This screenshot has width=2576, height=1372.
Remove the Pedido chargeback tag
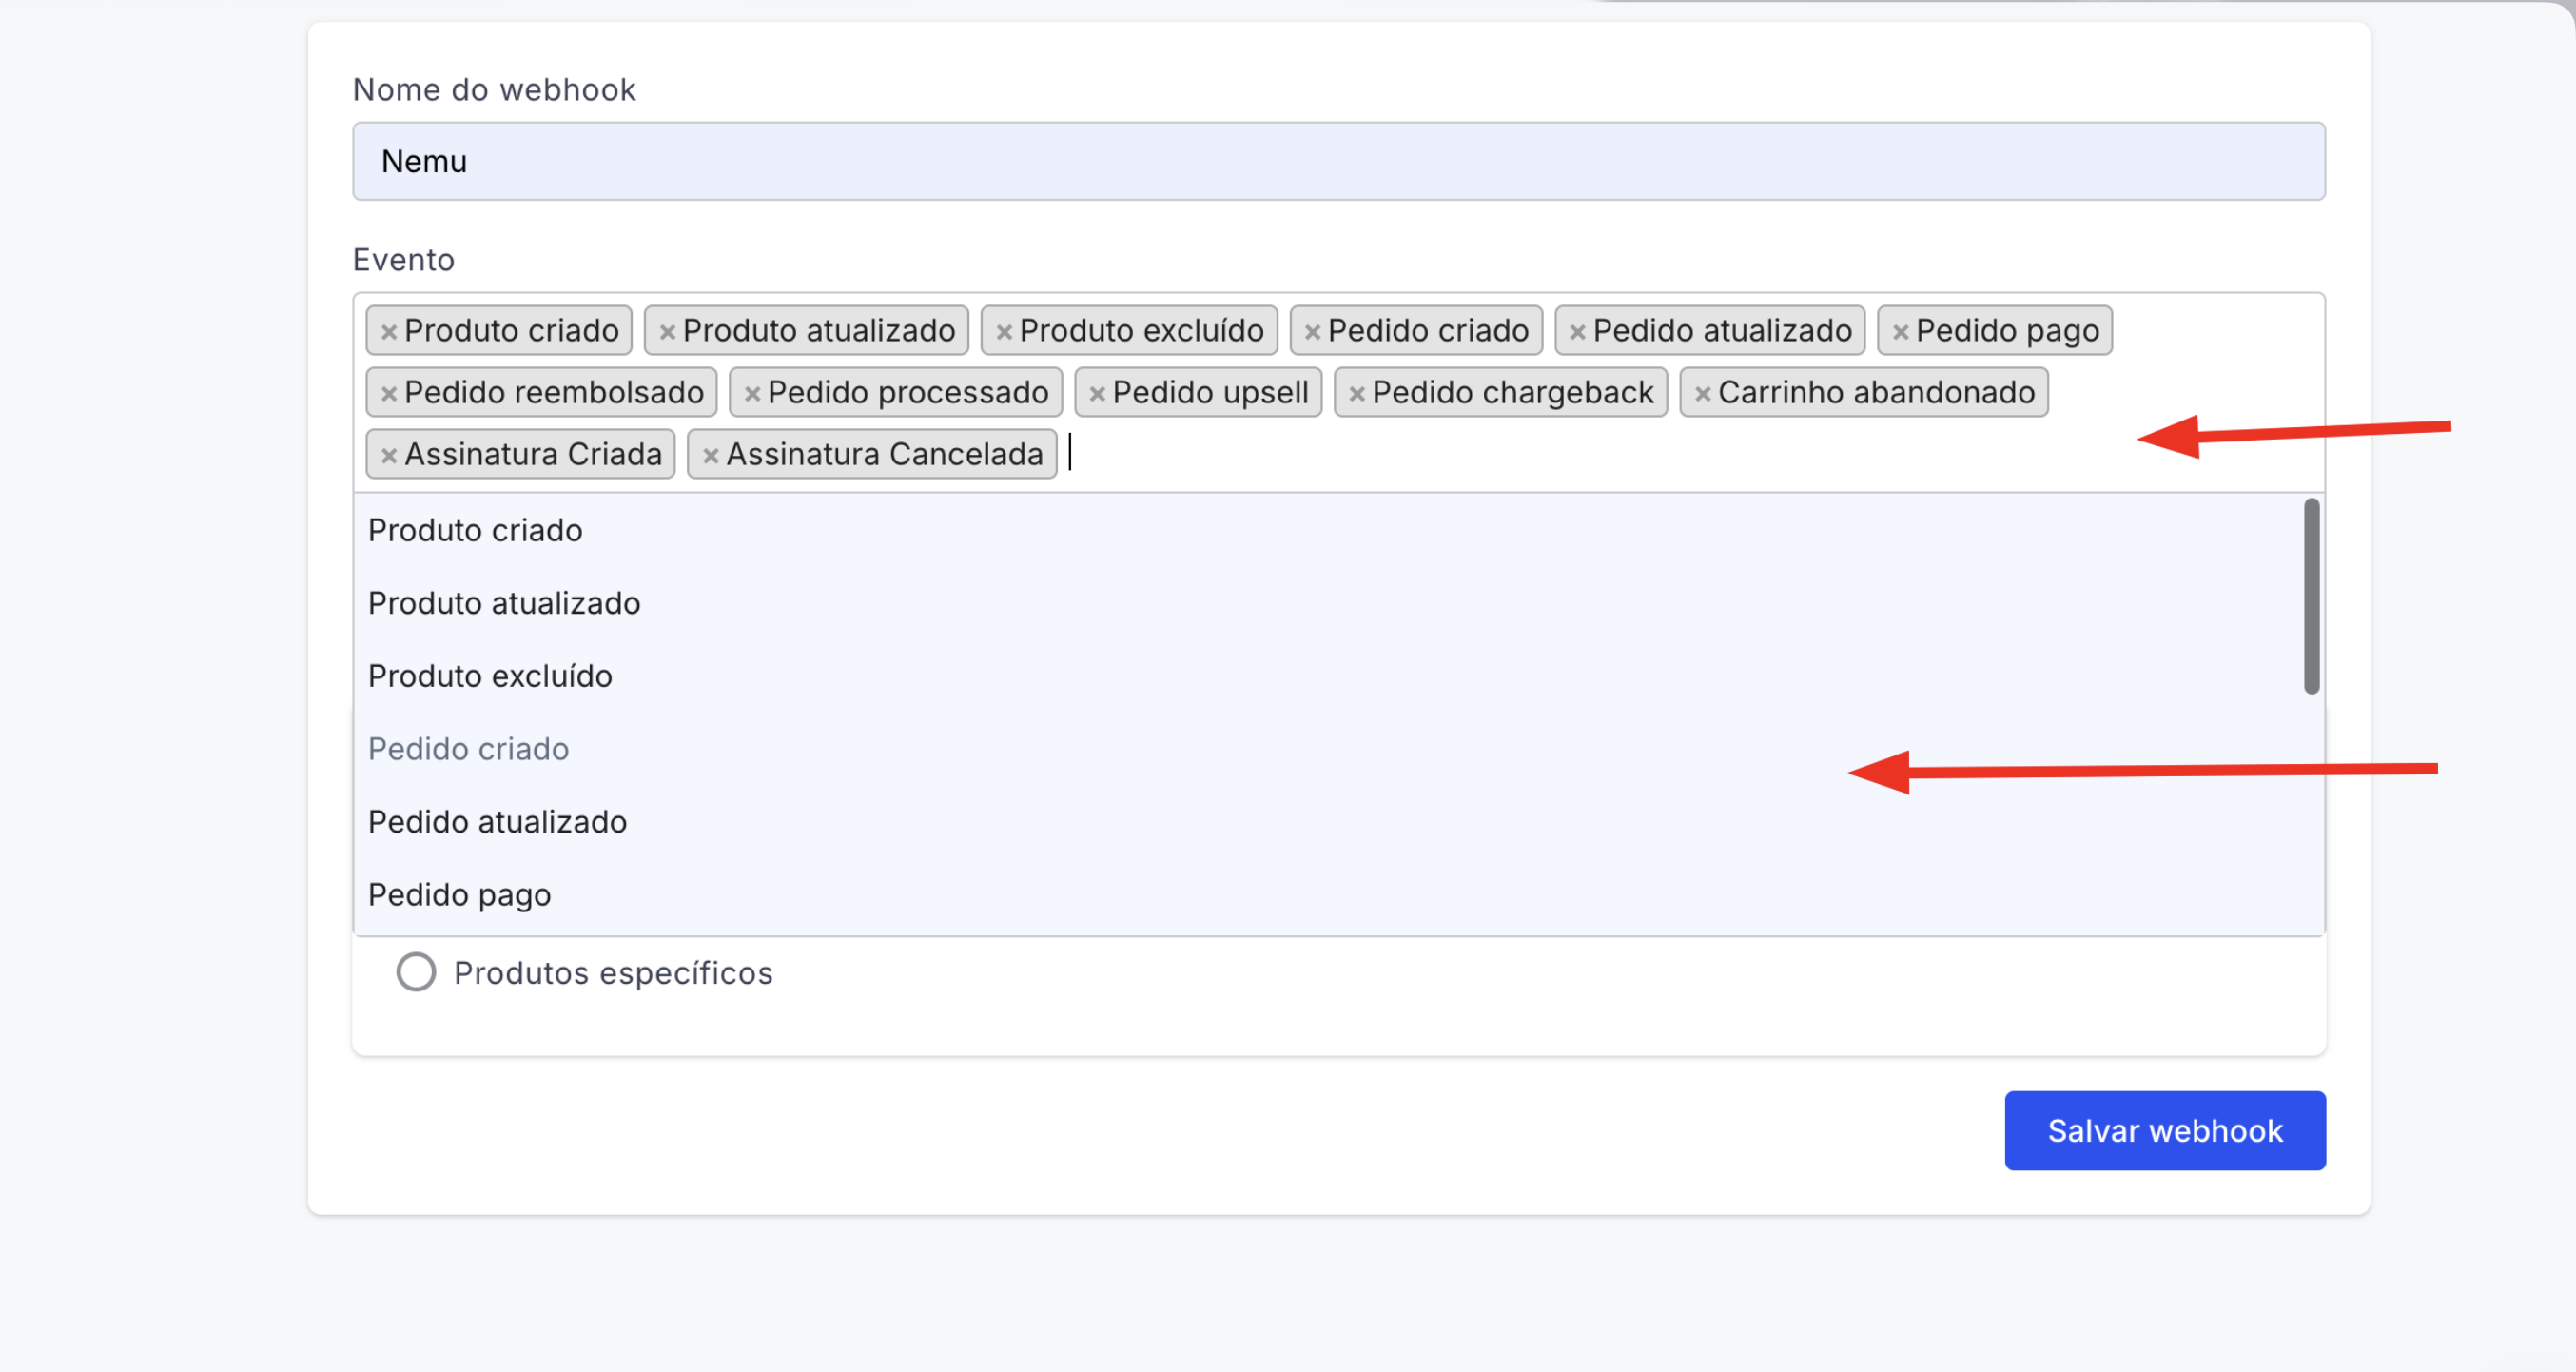pos(1356,394)
